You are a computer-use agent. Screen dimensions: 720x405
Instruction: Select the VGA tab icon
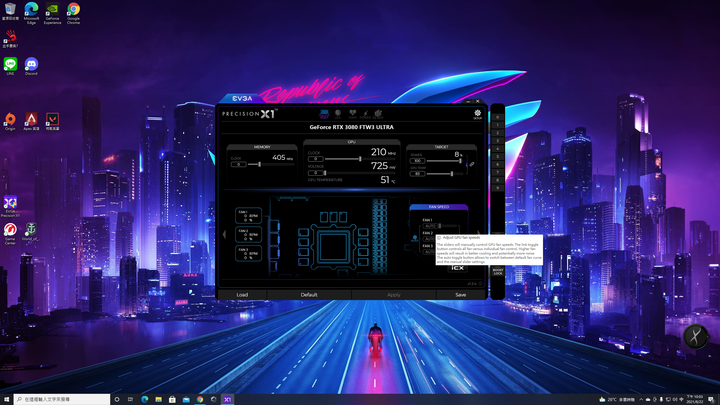click(324, 113)
